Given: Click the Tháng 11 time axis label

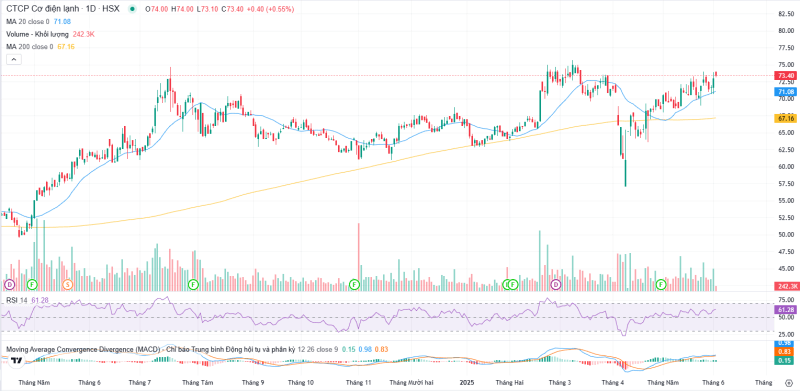Looking at the screenshot, I should 358,382.
